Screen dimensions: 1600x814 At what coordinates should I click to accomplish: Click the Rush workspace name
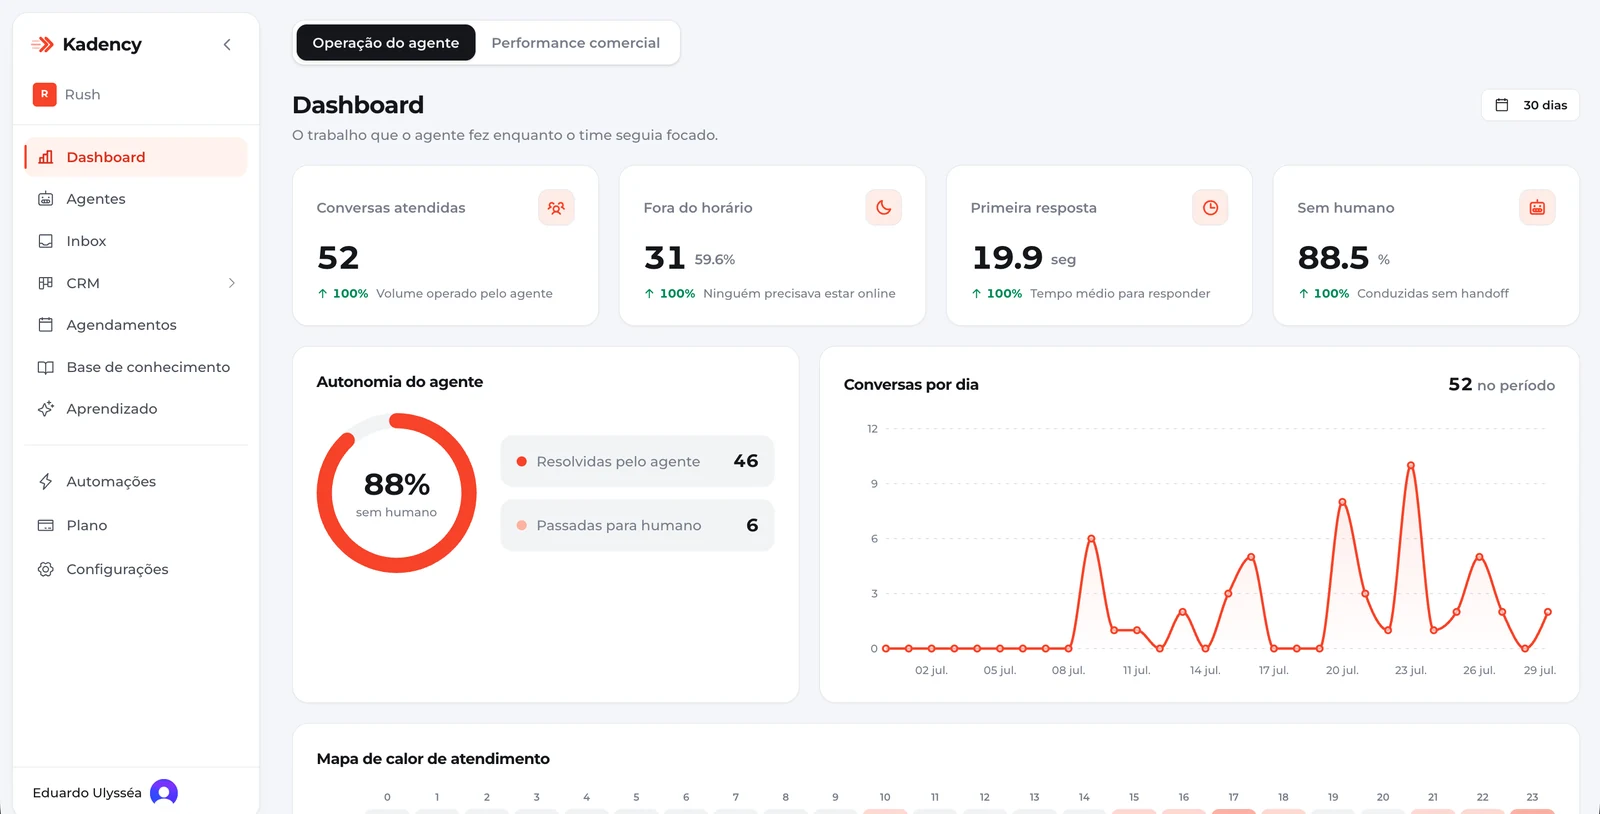click(82, 94)
